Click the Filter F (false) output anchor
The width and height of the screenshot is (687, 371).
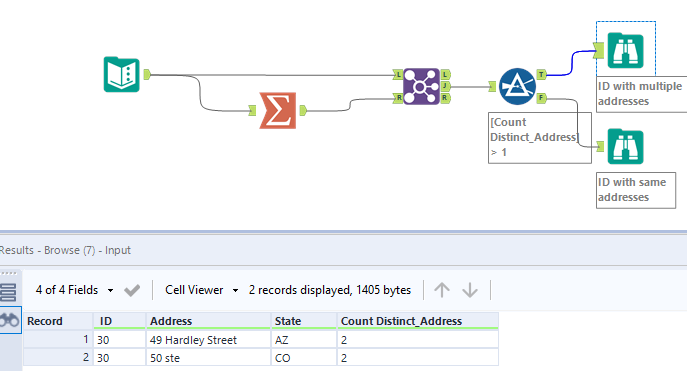[x=542, y=98]
